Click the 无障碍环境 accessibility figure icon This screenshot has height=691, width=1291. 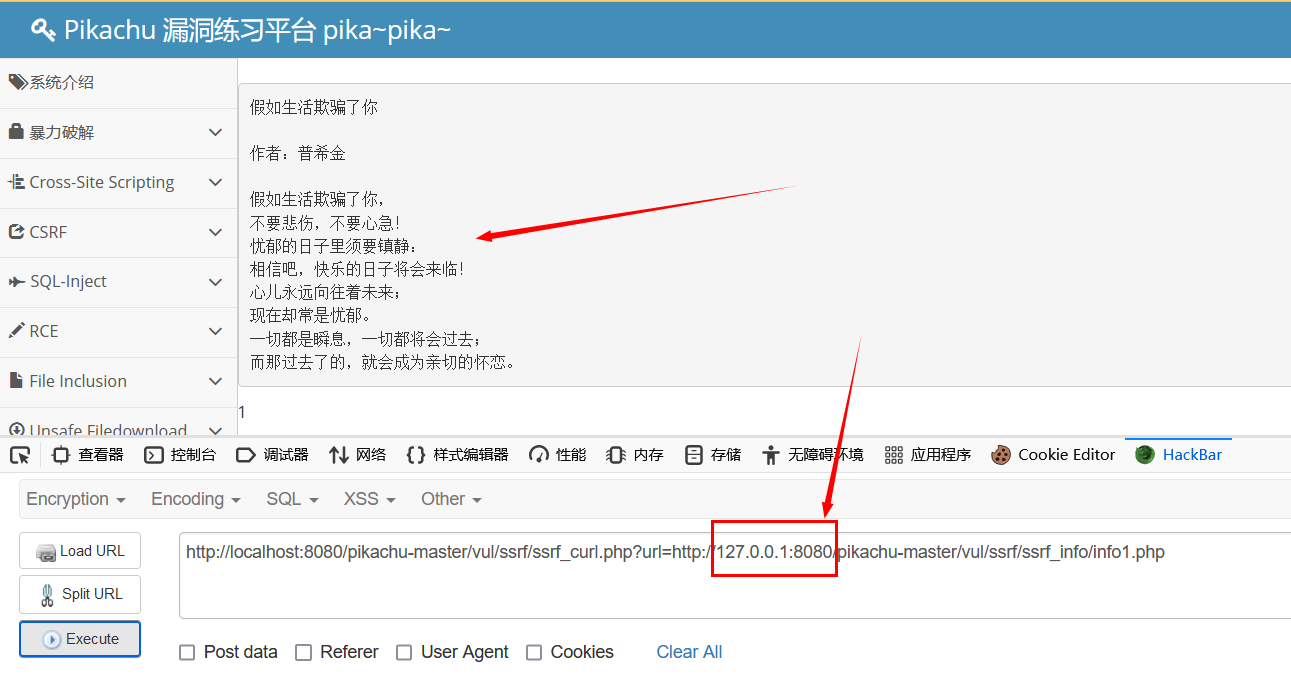[x=771, y=455]
